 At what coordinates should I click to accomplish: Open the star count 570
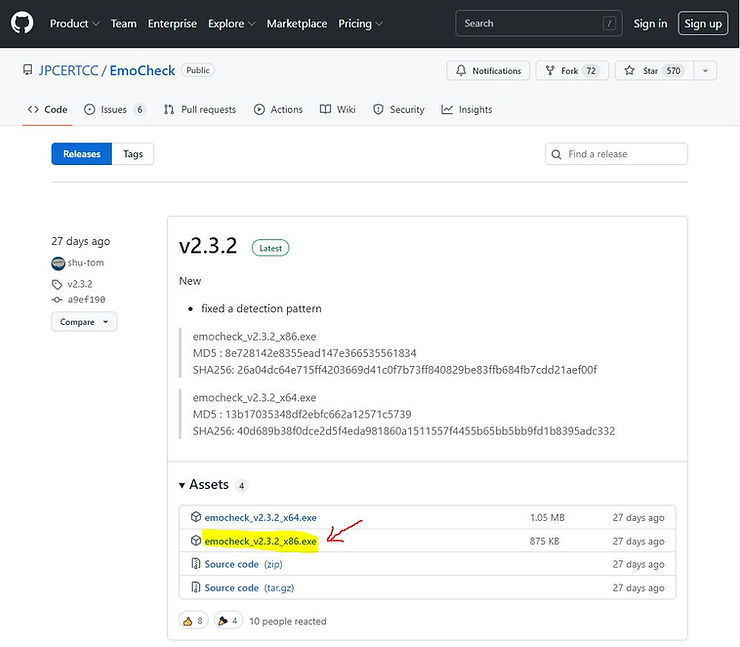pos(673,71)
